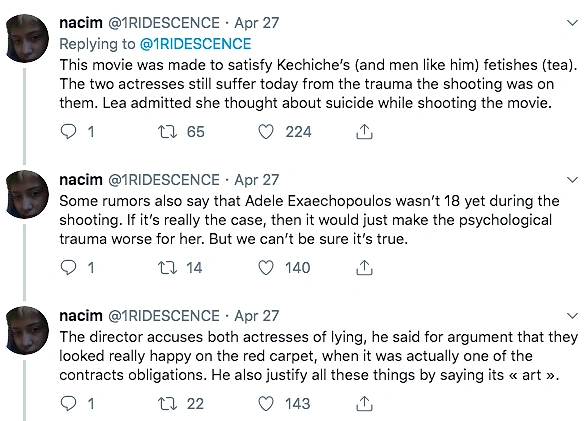Open nacim's profile name on first tweet
587x421 pixels.
point(81,23)
